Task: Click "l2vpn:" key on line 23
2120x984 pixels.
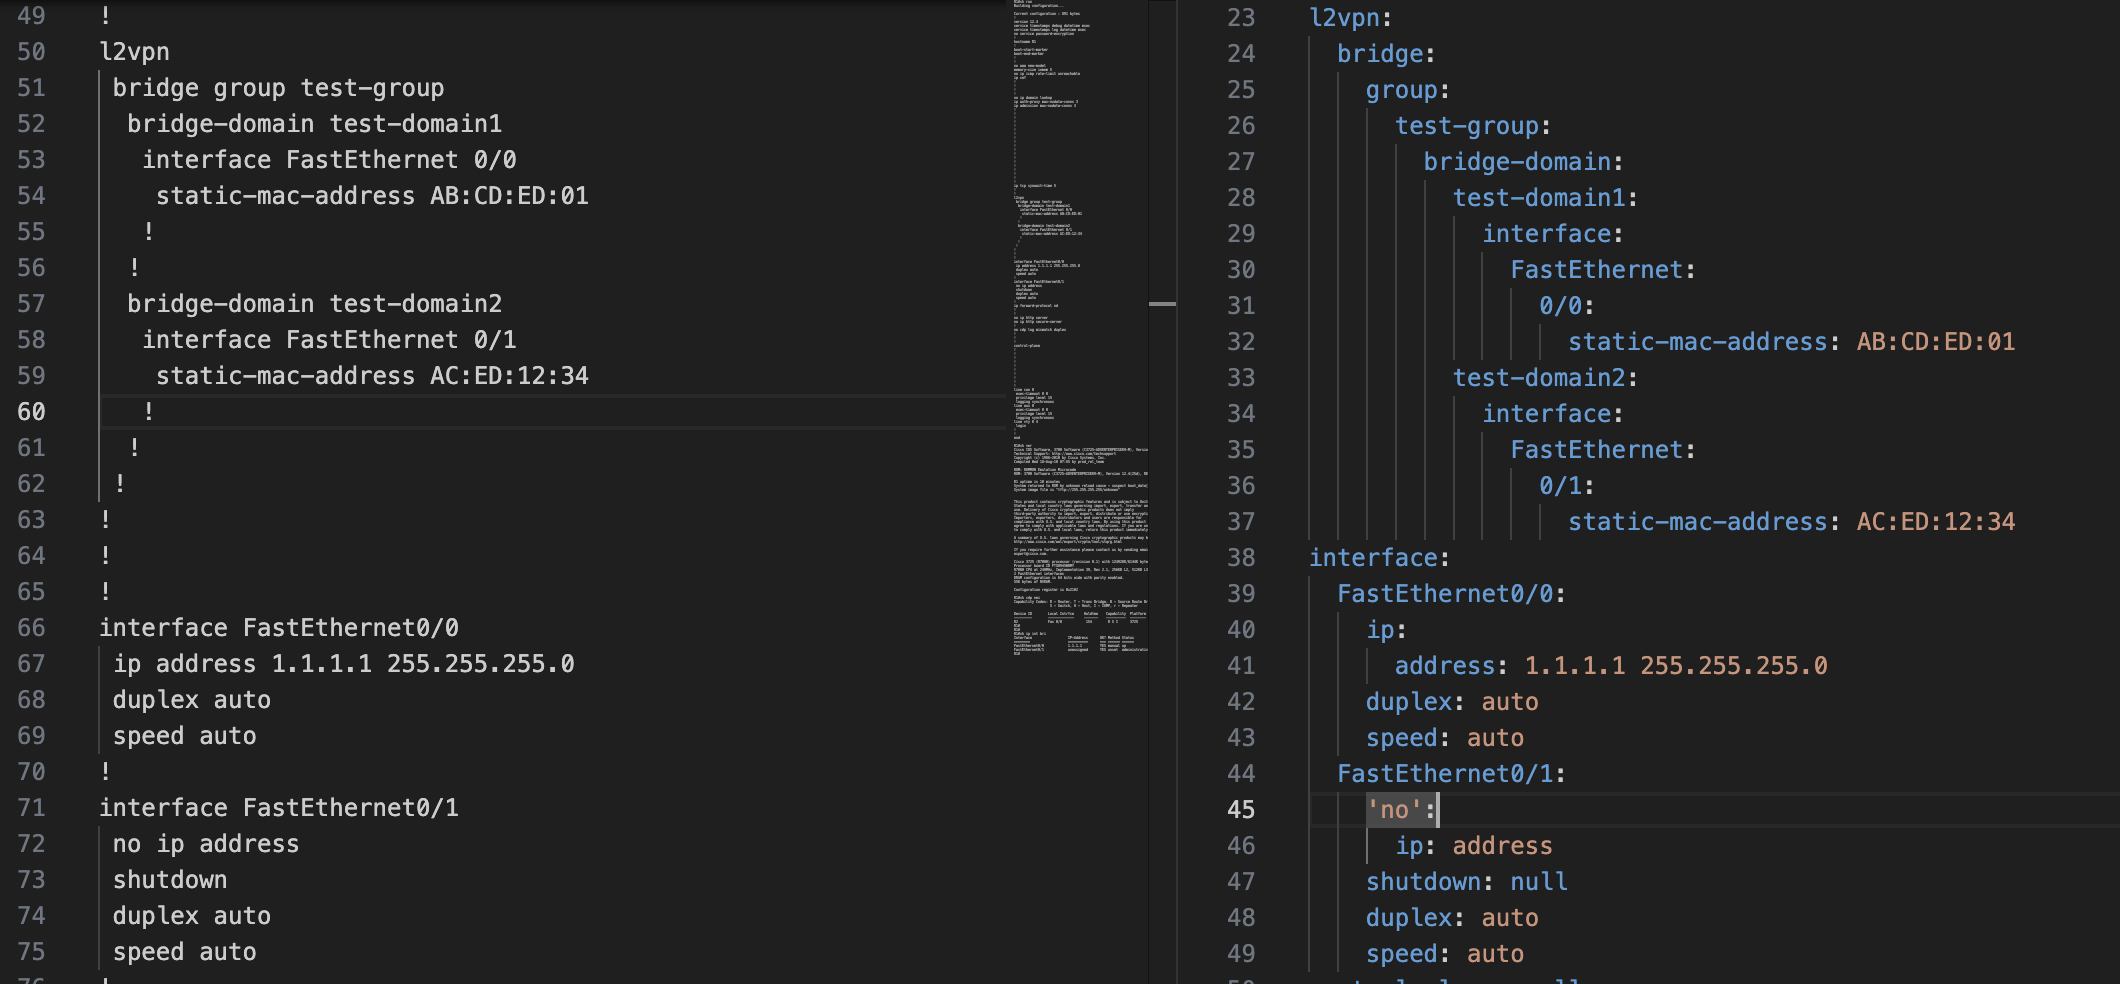Action: [1350, 16]
